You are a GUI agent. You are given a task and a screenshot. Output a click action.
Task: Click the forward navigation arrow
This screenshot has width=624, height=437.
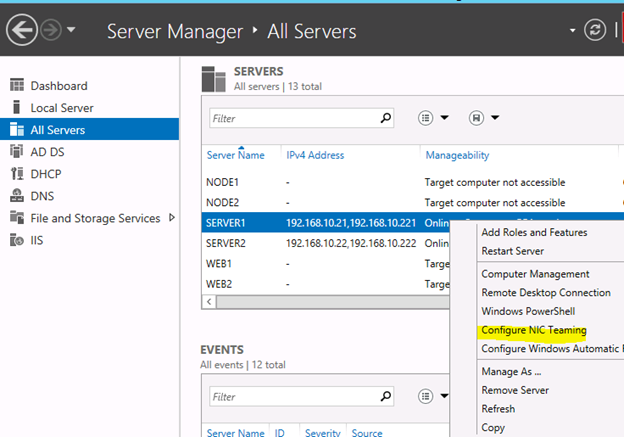click(x=51, y=30)
